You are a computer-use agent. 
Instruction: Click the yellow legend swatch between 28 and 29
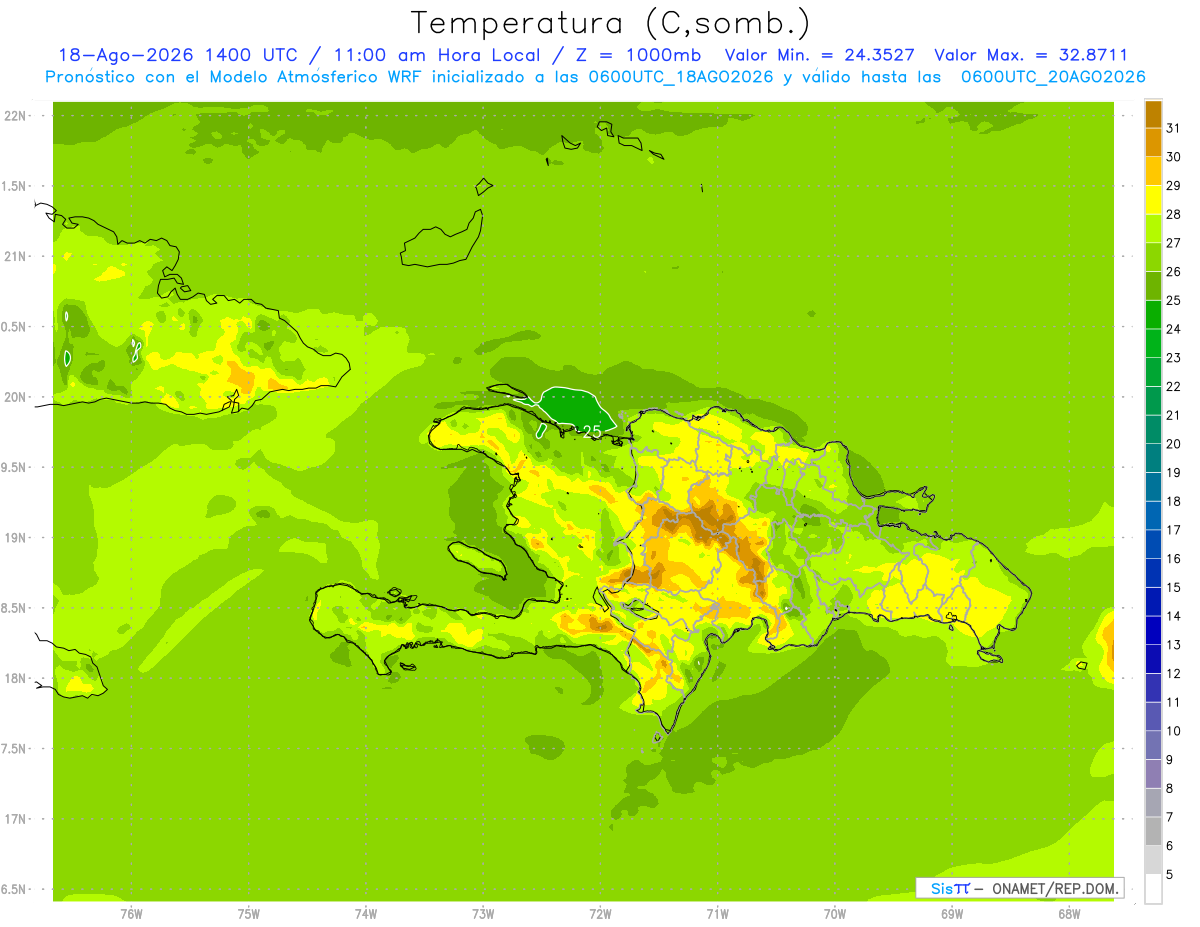click(x=1153, y=201)
